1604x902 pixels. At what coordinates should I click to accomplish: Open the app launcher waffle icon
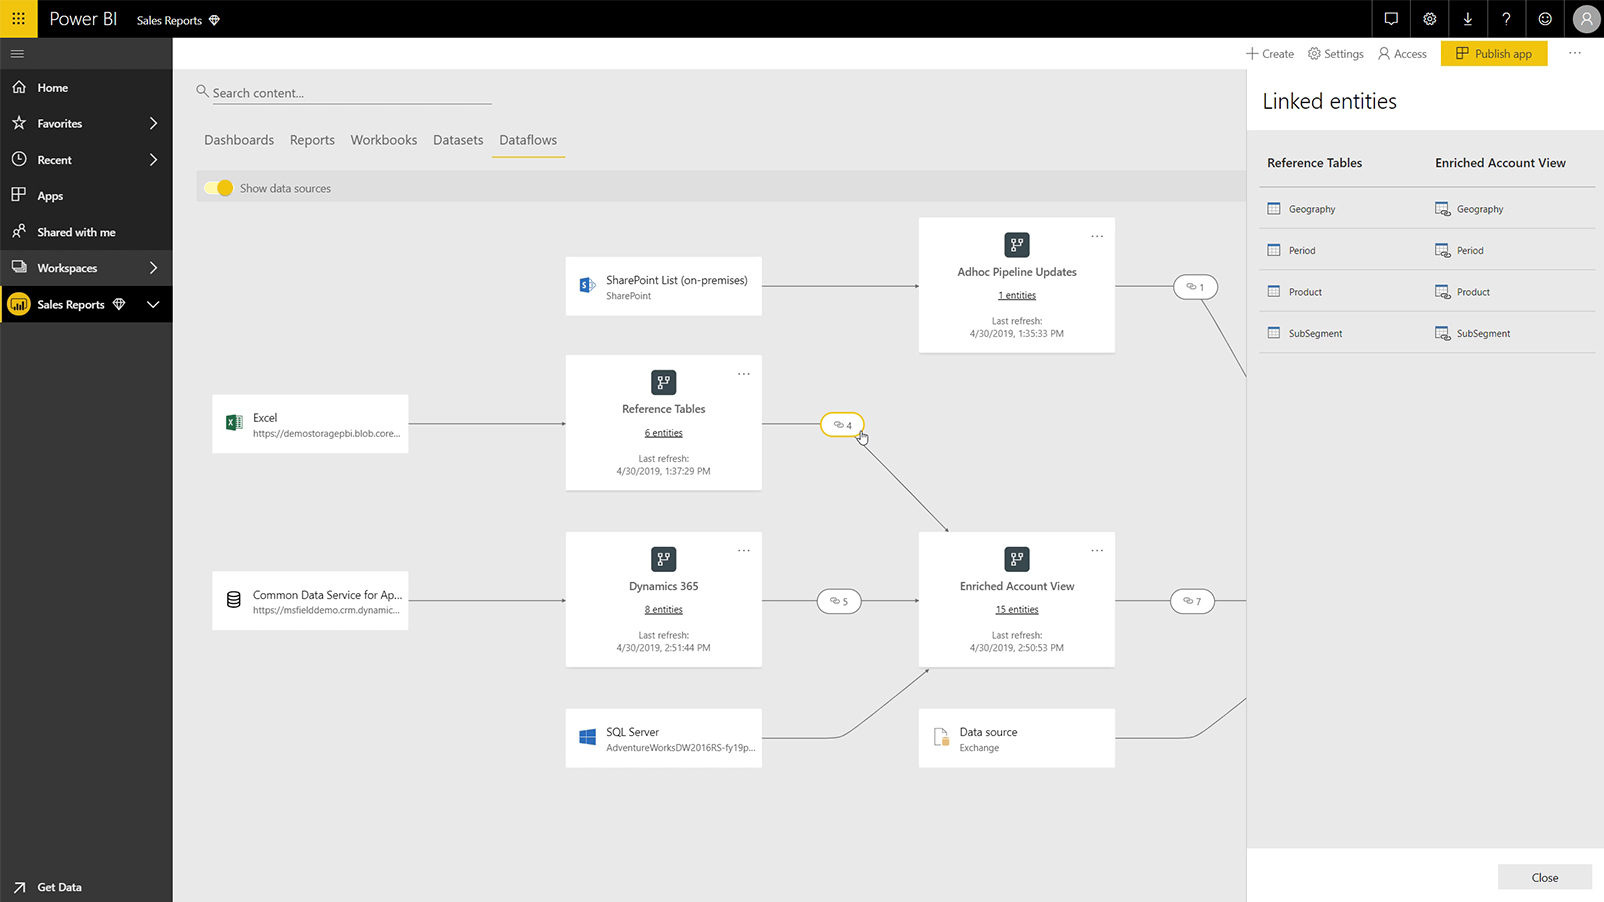pyautogui.click(x=18, y=19)
